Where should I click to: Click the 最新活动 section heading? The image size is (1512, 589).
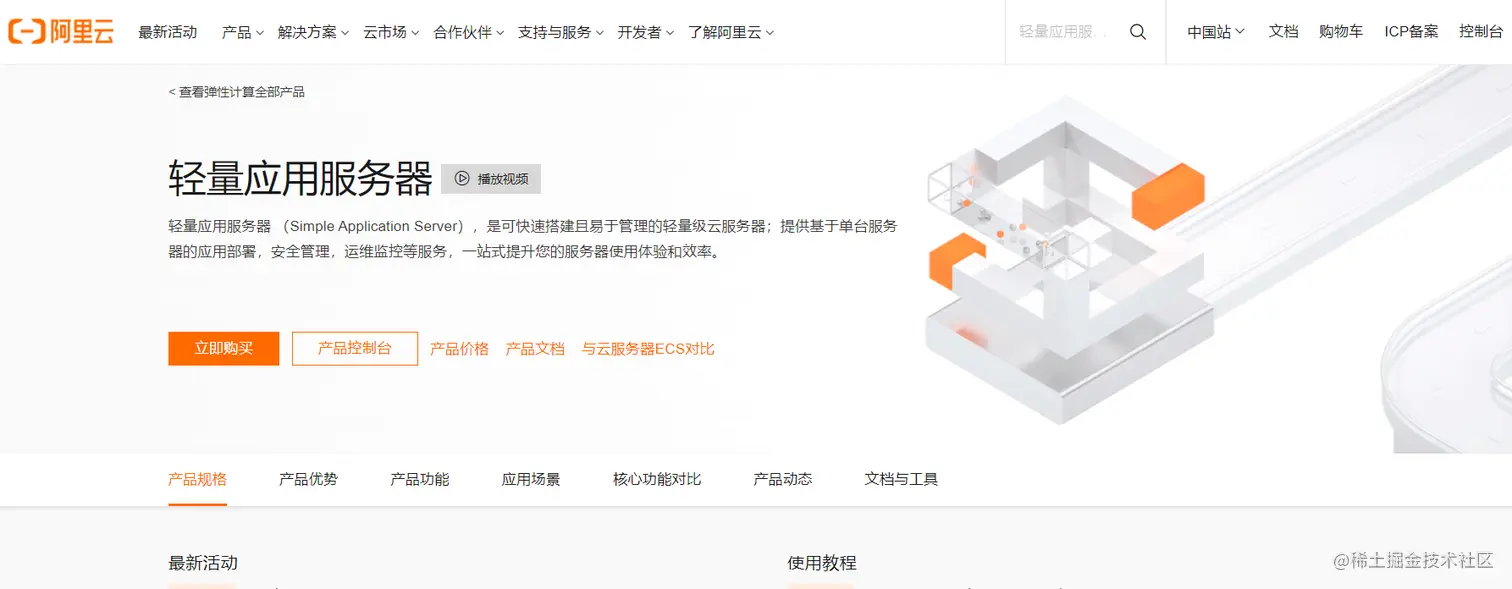(203, 563)
